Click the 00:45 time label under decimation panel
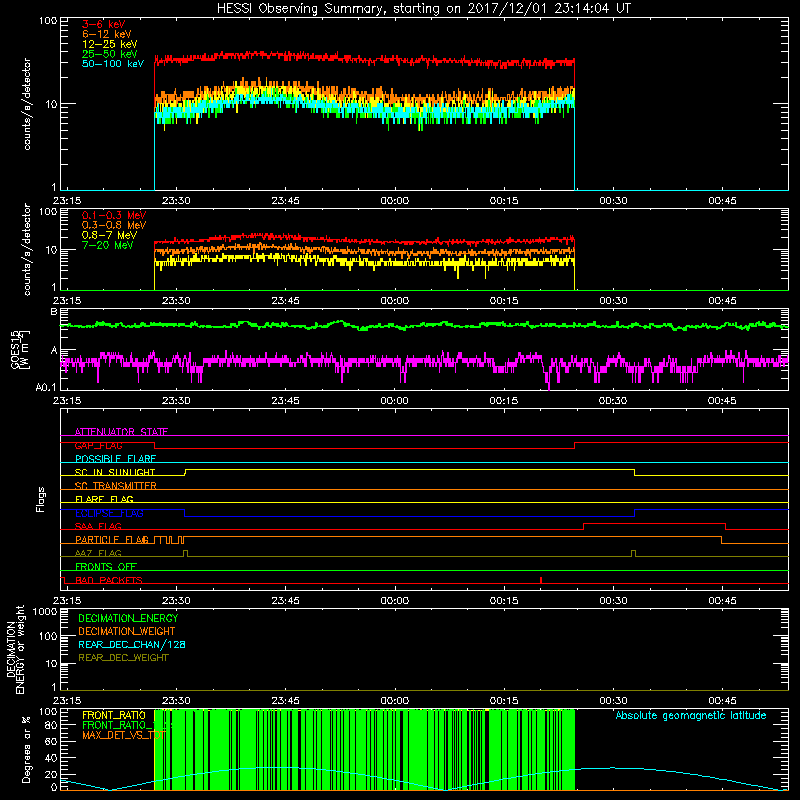Image resolution: width=800 pixels, height=800 pixels. 722,701
